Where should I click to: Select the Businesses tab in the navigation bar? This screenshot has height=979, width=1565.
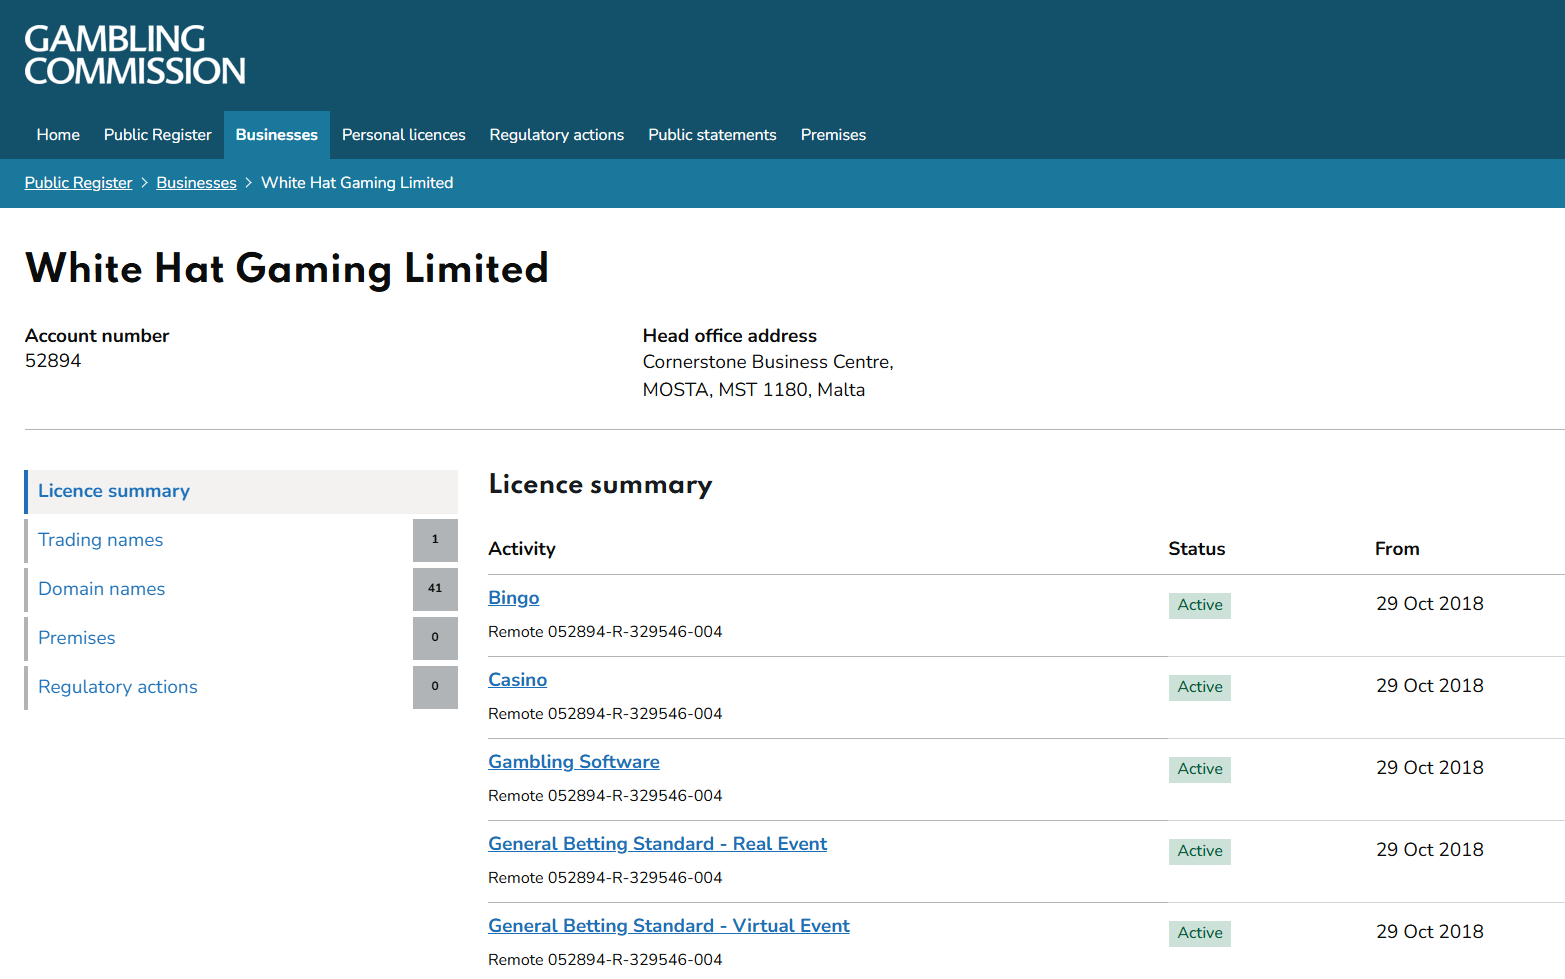(x=277, y=135)
